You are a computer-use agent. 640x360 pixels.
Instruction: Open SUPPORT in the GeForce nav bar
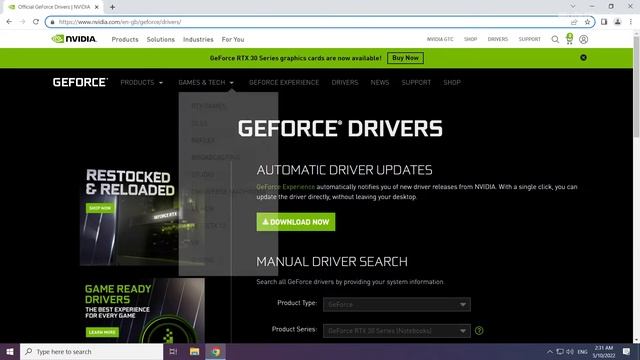[416, 82]
